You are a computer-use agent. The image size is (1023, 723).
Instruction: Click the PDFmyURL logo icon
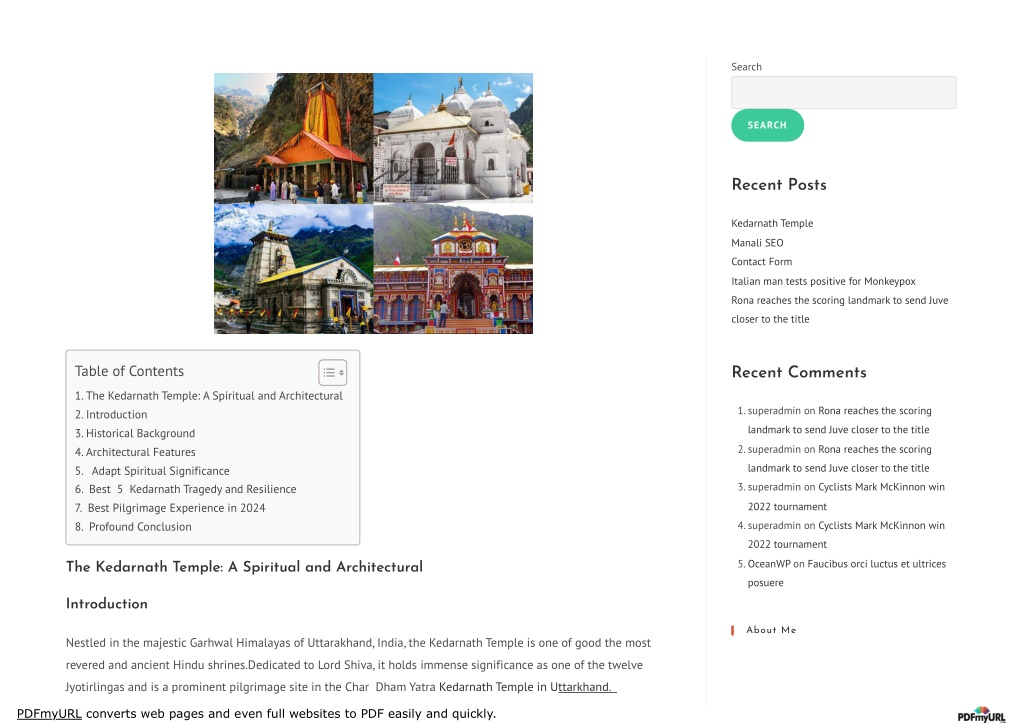pyautogui.click(x=981, y=715)
